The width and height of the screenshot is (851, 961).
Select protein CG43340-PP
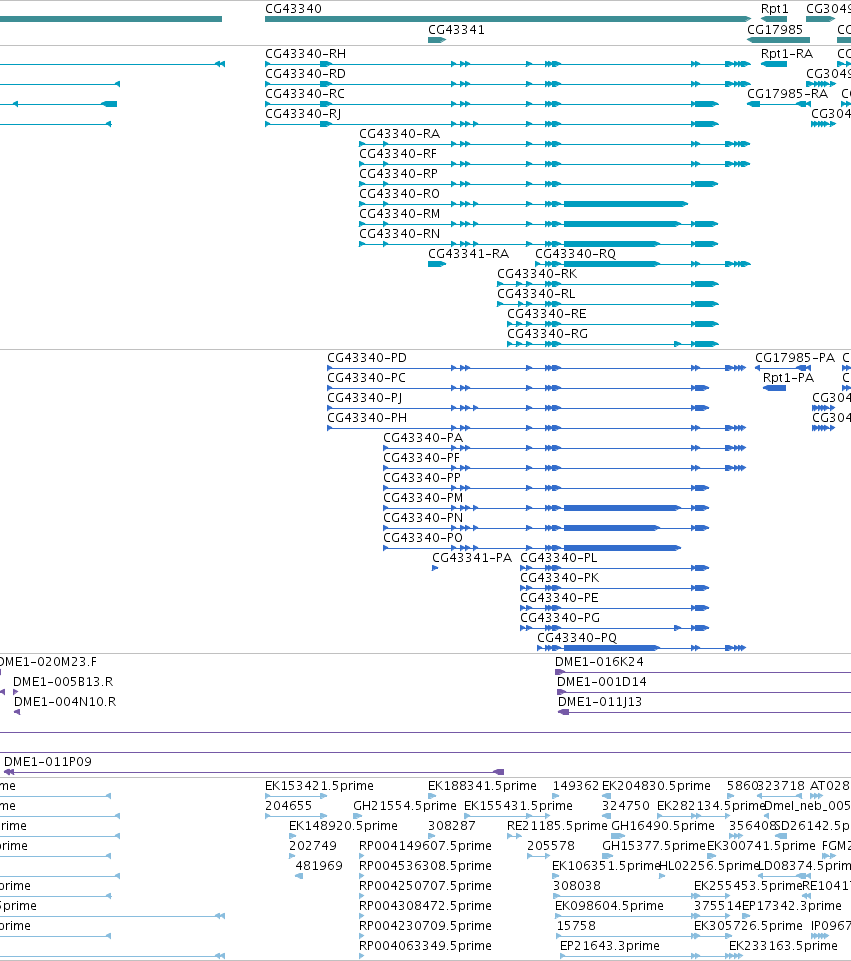click(422, 478)
